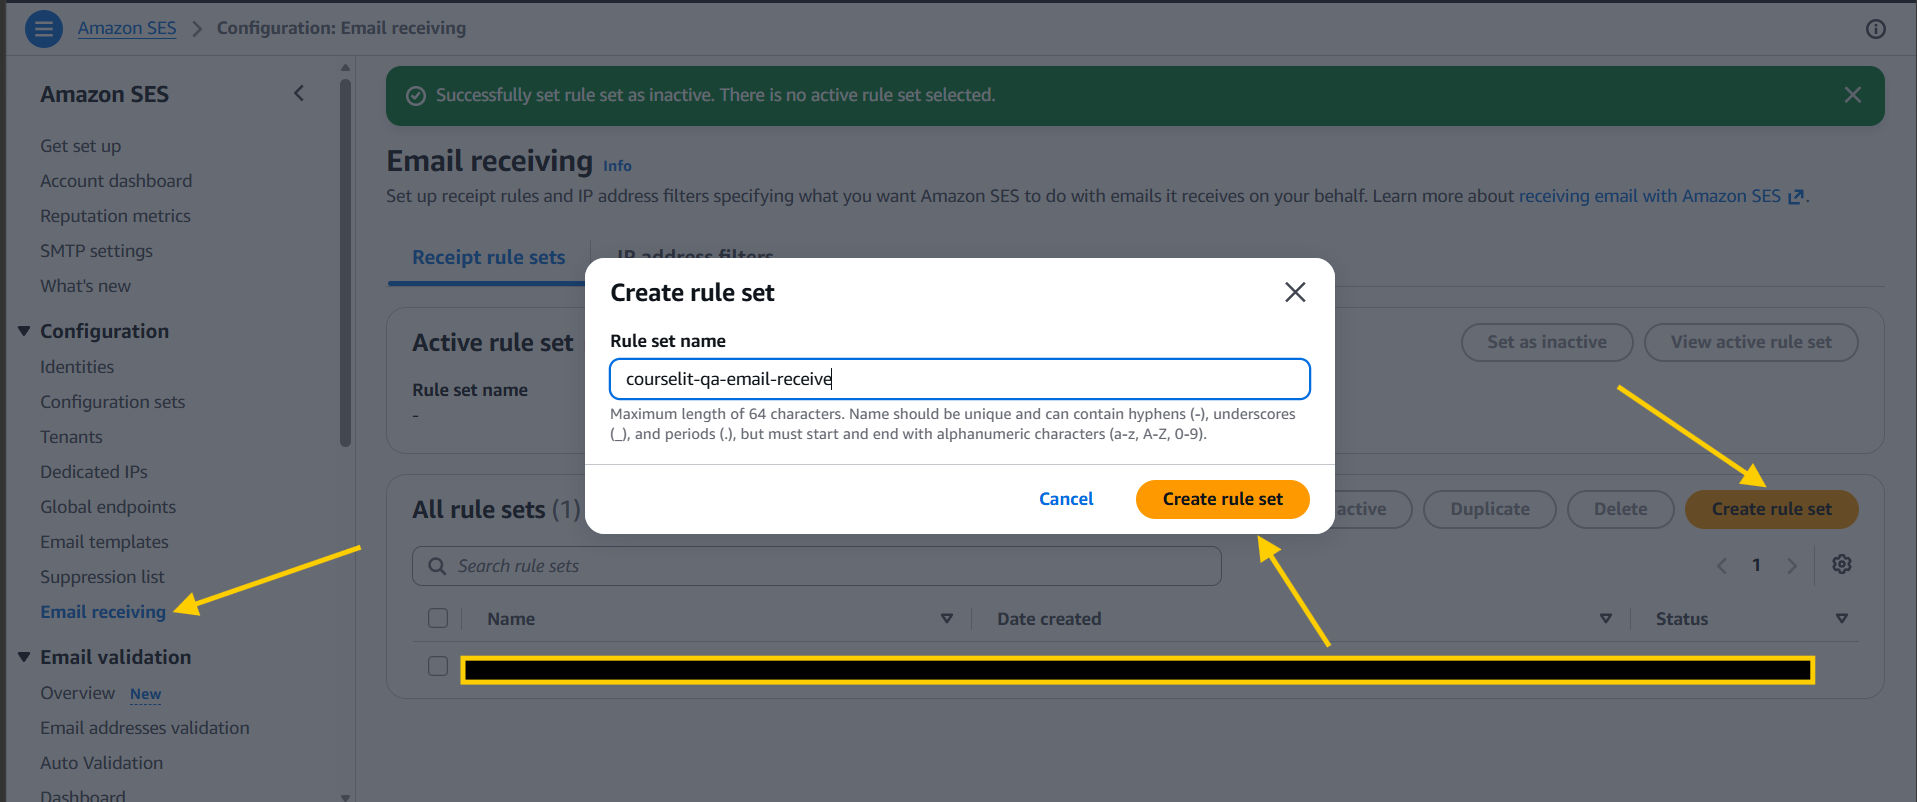Focus the Rule set name input

coord(959,379)
